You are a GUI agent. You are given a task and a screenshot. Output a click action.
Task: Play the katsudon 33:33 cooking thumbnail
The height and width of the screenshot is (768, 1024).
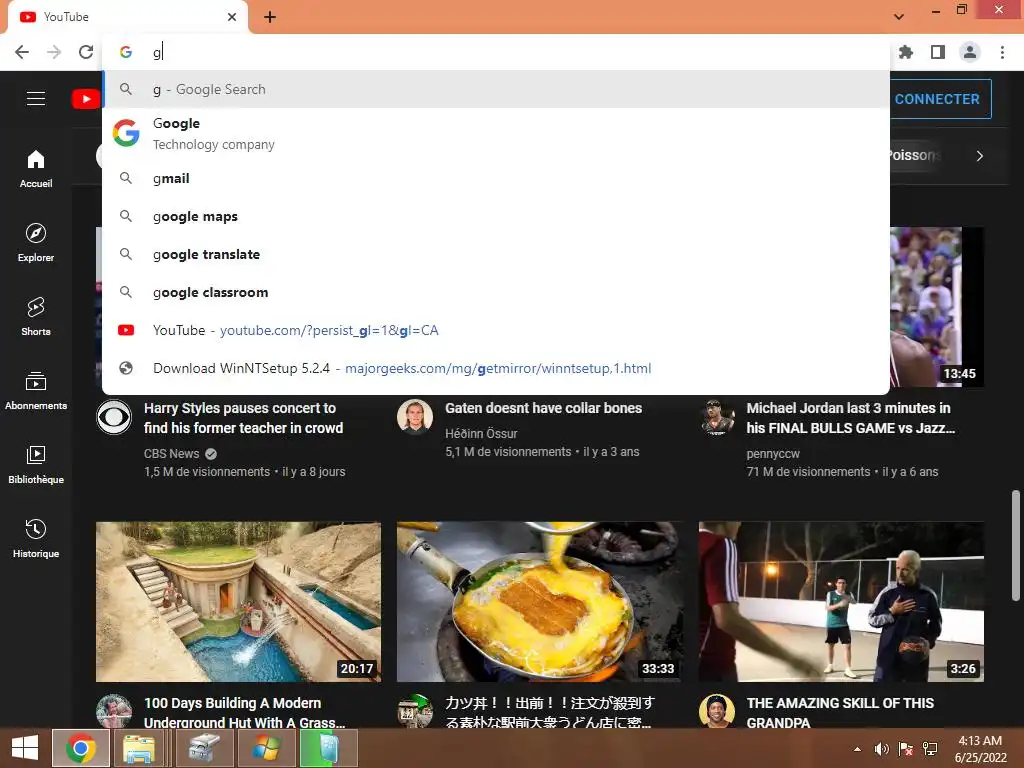(539, 601)
